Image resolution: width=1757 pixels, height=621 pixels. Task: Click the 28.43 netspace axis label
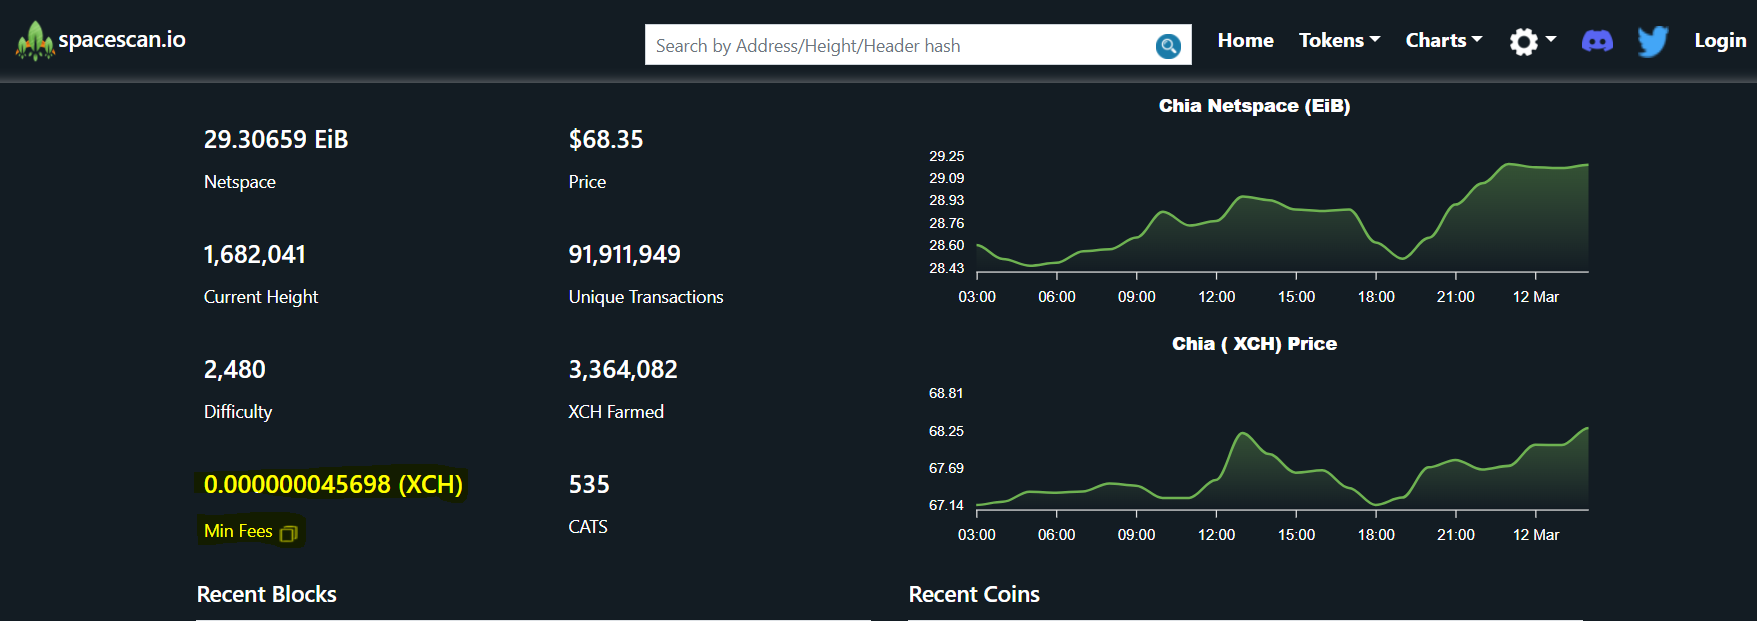click(x=946, y=268)
